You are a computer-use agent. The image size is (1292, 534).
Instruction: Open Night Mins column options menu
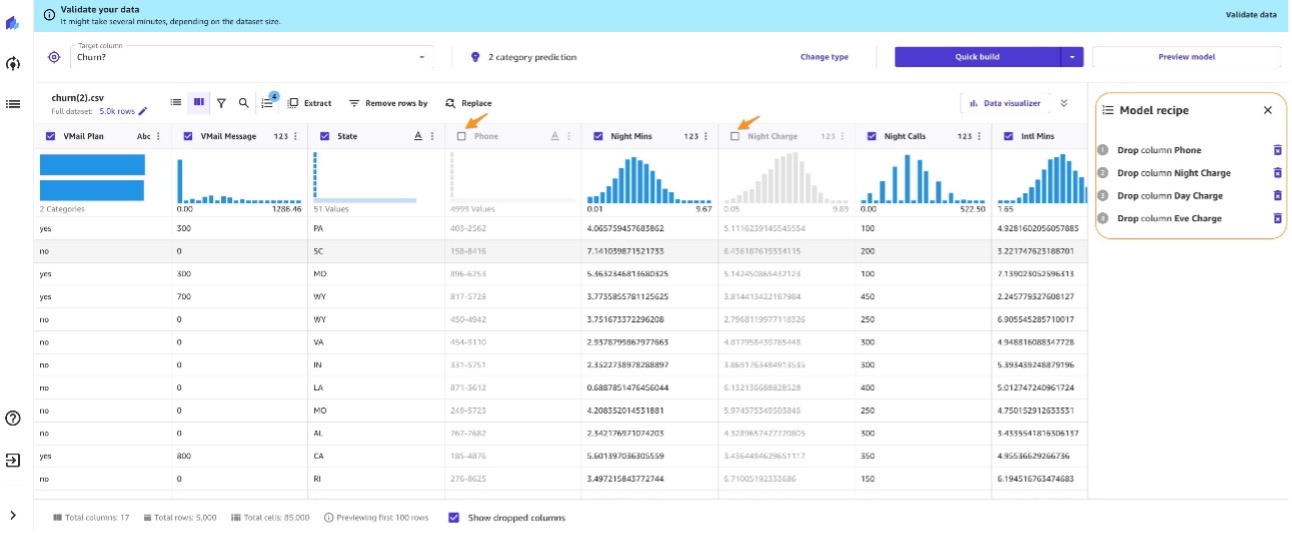tap(705, 136)
